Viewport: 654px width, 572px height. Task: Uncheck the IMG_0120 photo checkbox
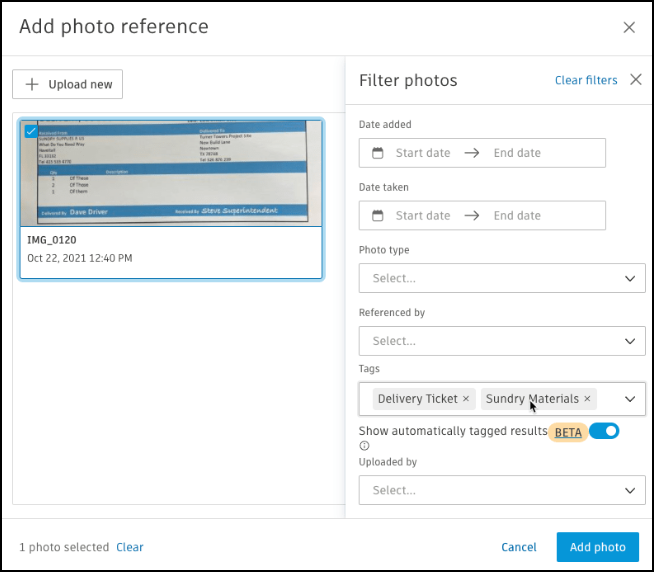(30, 131)
